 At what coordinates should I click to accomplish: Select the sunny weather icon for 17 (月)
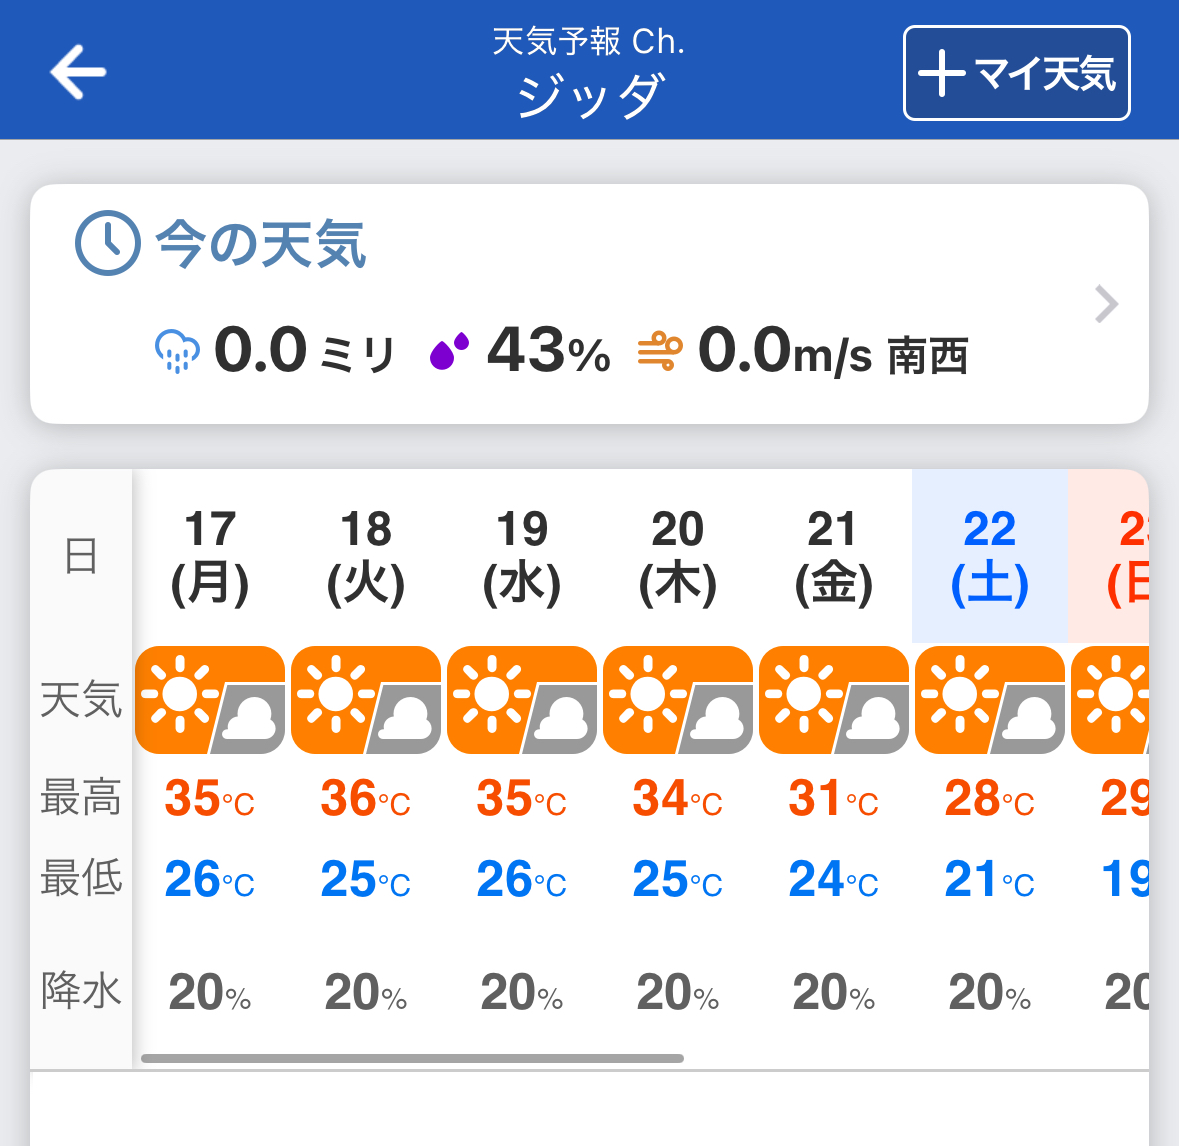(x=210, y=699)
